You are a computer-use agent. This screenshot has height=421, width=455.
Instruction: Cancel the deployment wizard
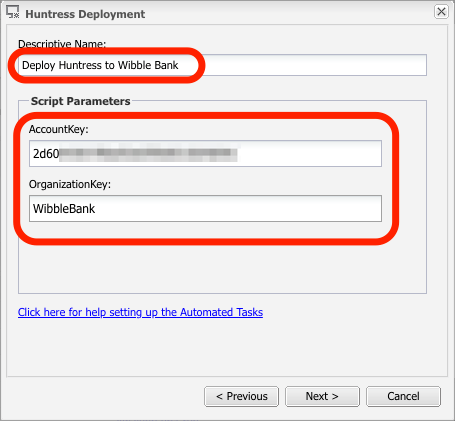[403, 396]
